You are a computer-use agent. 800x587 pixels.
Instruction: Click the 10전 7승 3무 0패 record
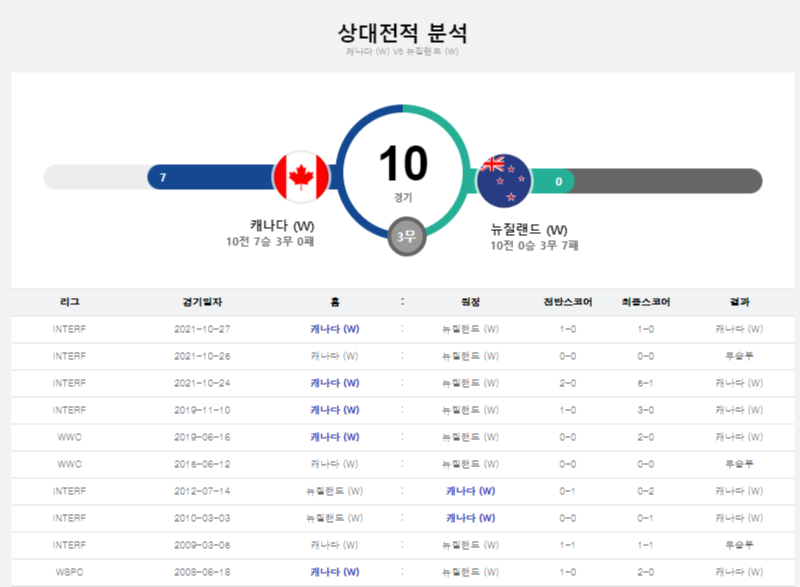270,241
